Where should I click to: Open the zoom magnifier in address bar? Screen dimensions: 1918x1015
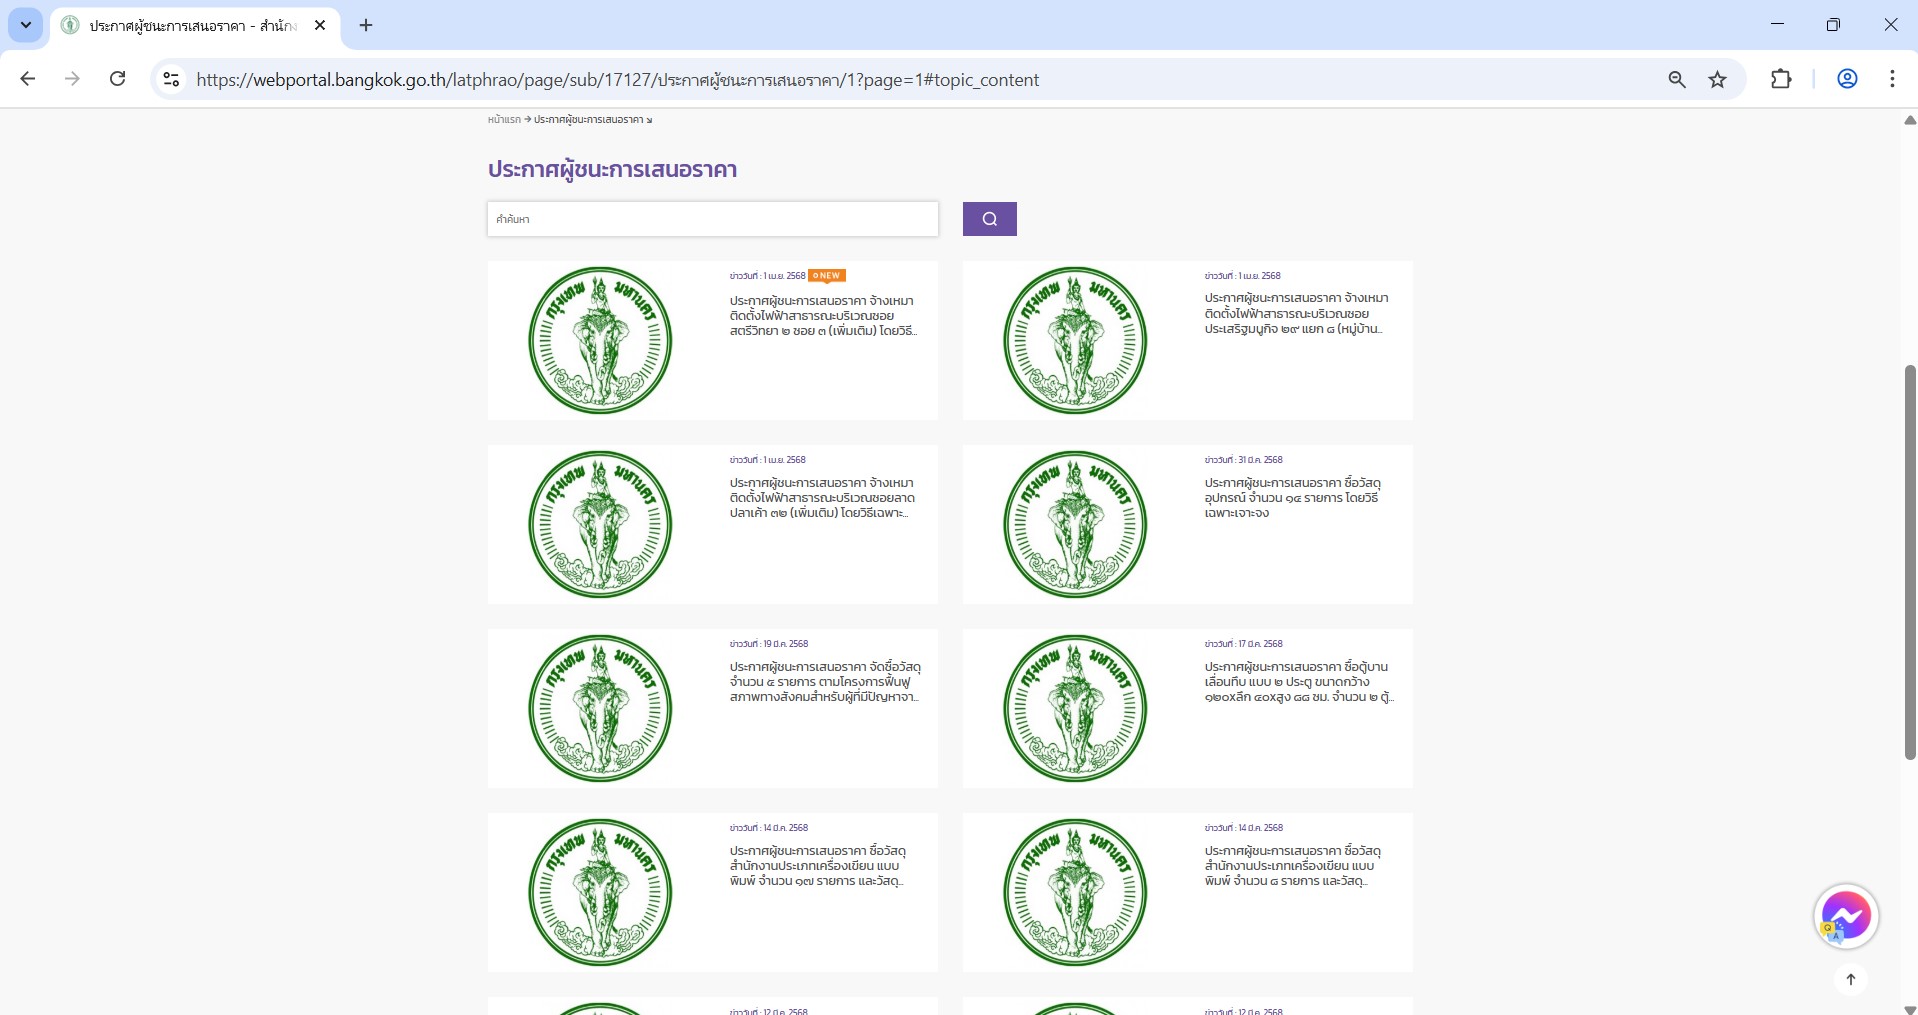pos(1677,80)
